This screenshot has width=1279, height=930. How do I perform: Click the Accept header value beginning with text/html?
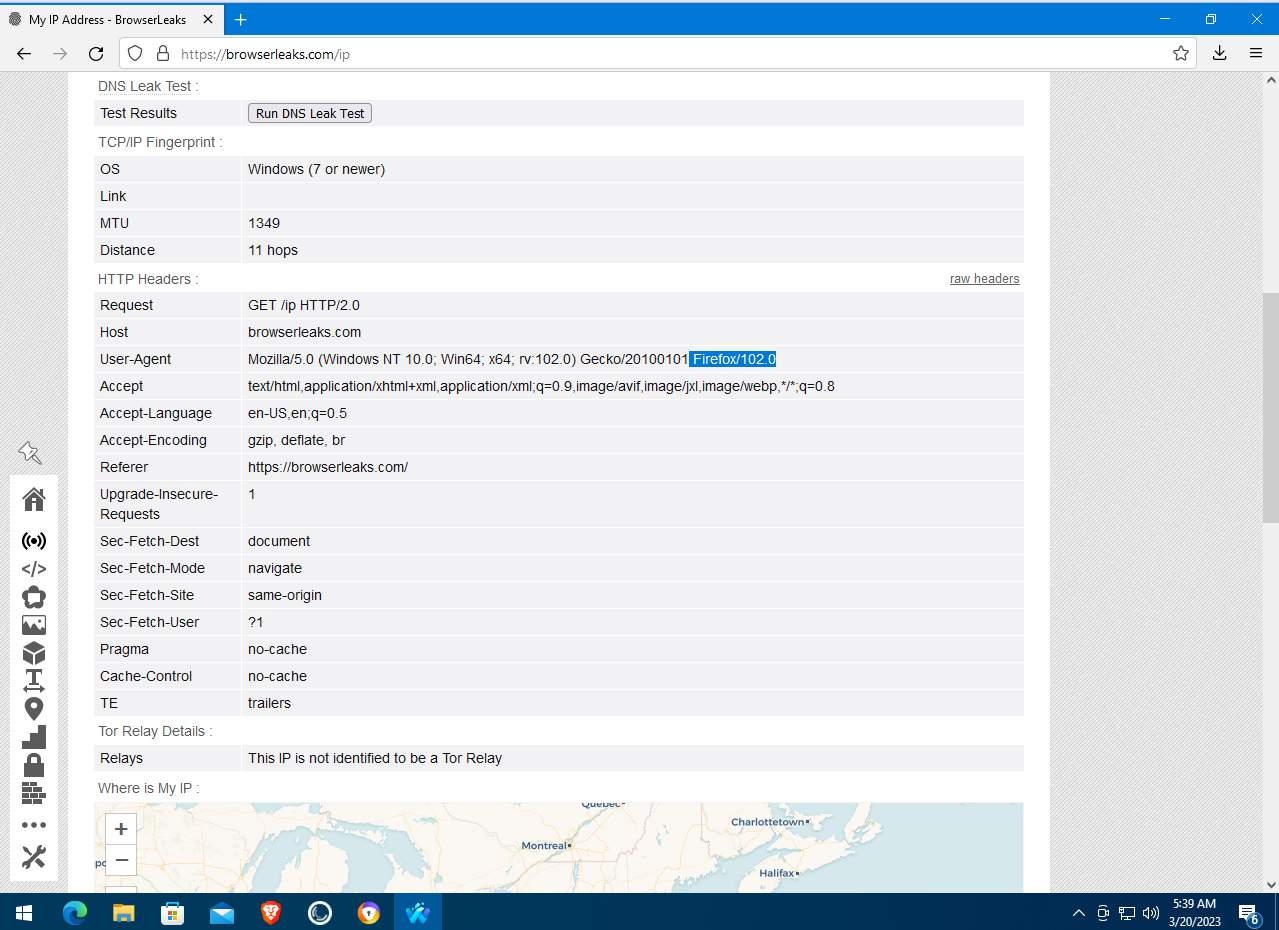point(541,386)
